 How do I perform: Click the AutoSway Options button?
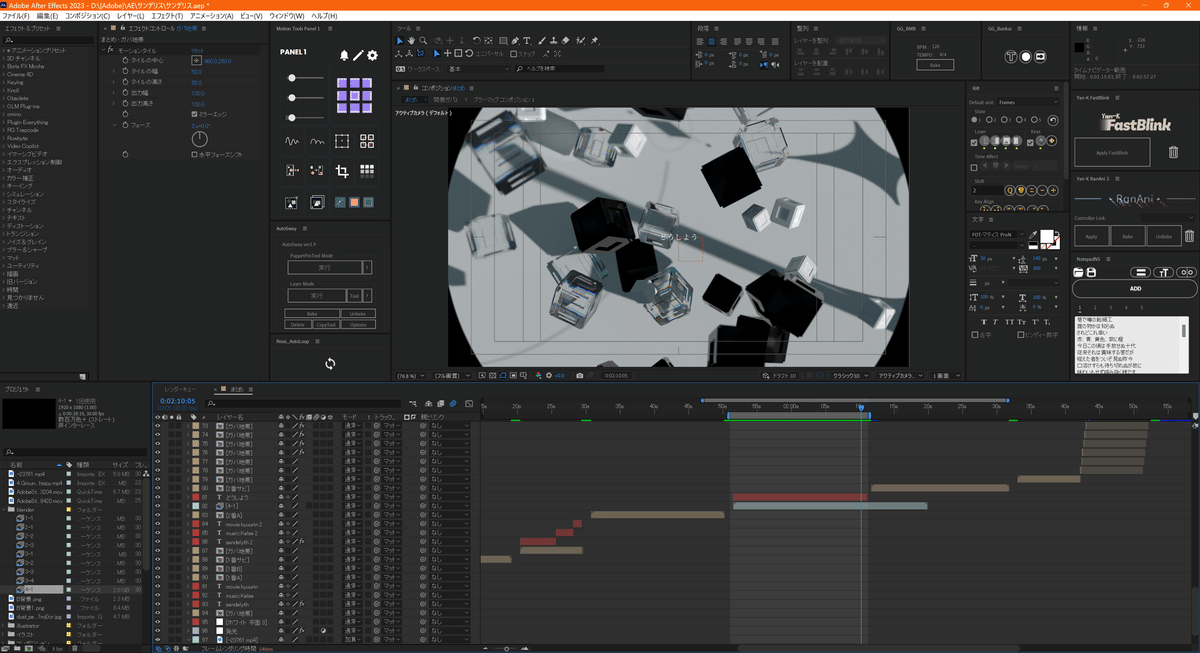(x=358, y=325)
